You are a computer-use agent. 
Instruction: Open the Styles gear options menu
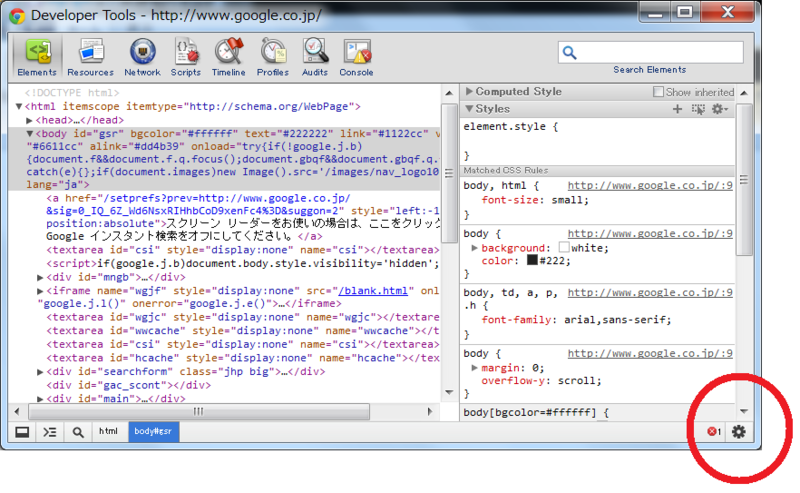tap(719, 109)
